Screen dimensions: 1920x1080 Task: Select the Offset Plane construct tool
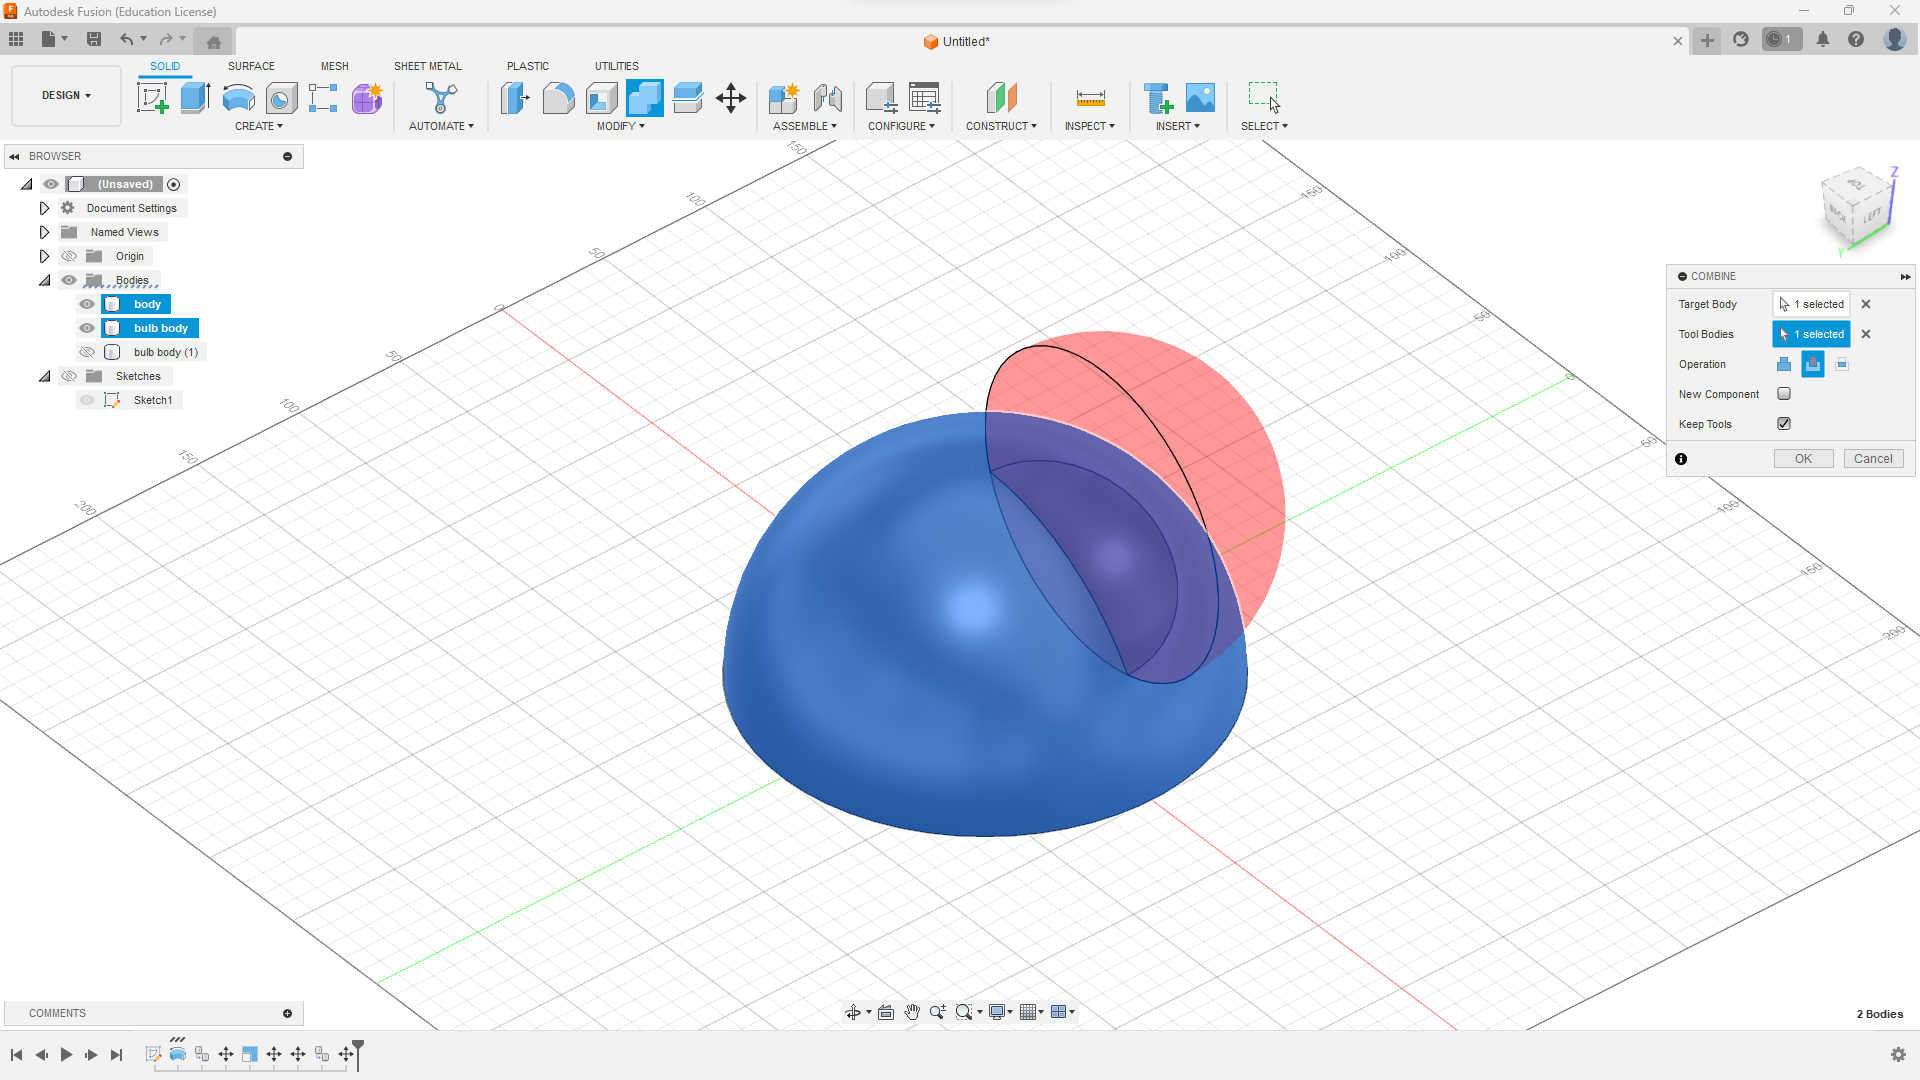coord(1001,98)
